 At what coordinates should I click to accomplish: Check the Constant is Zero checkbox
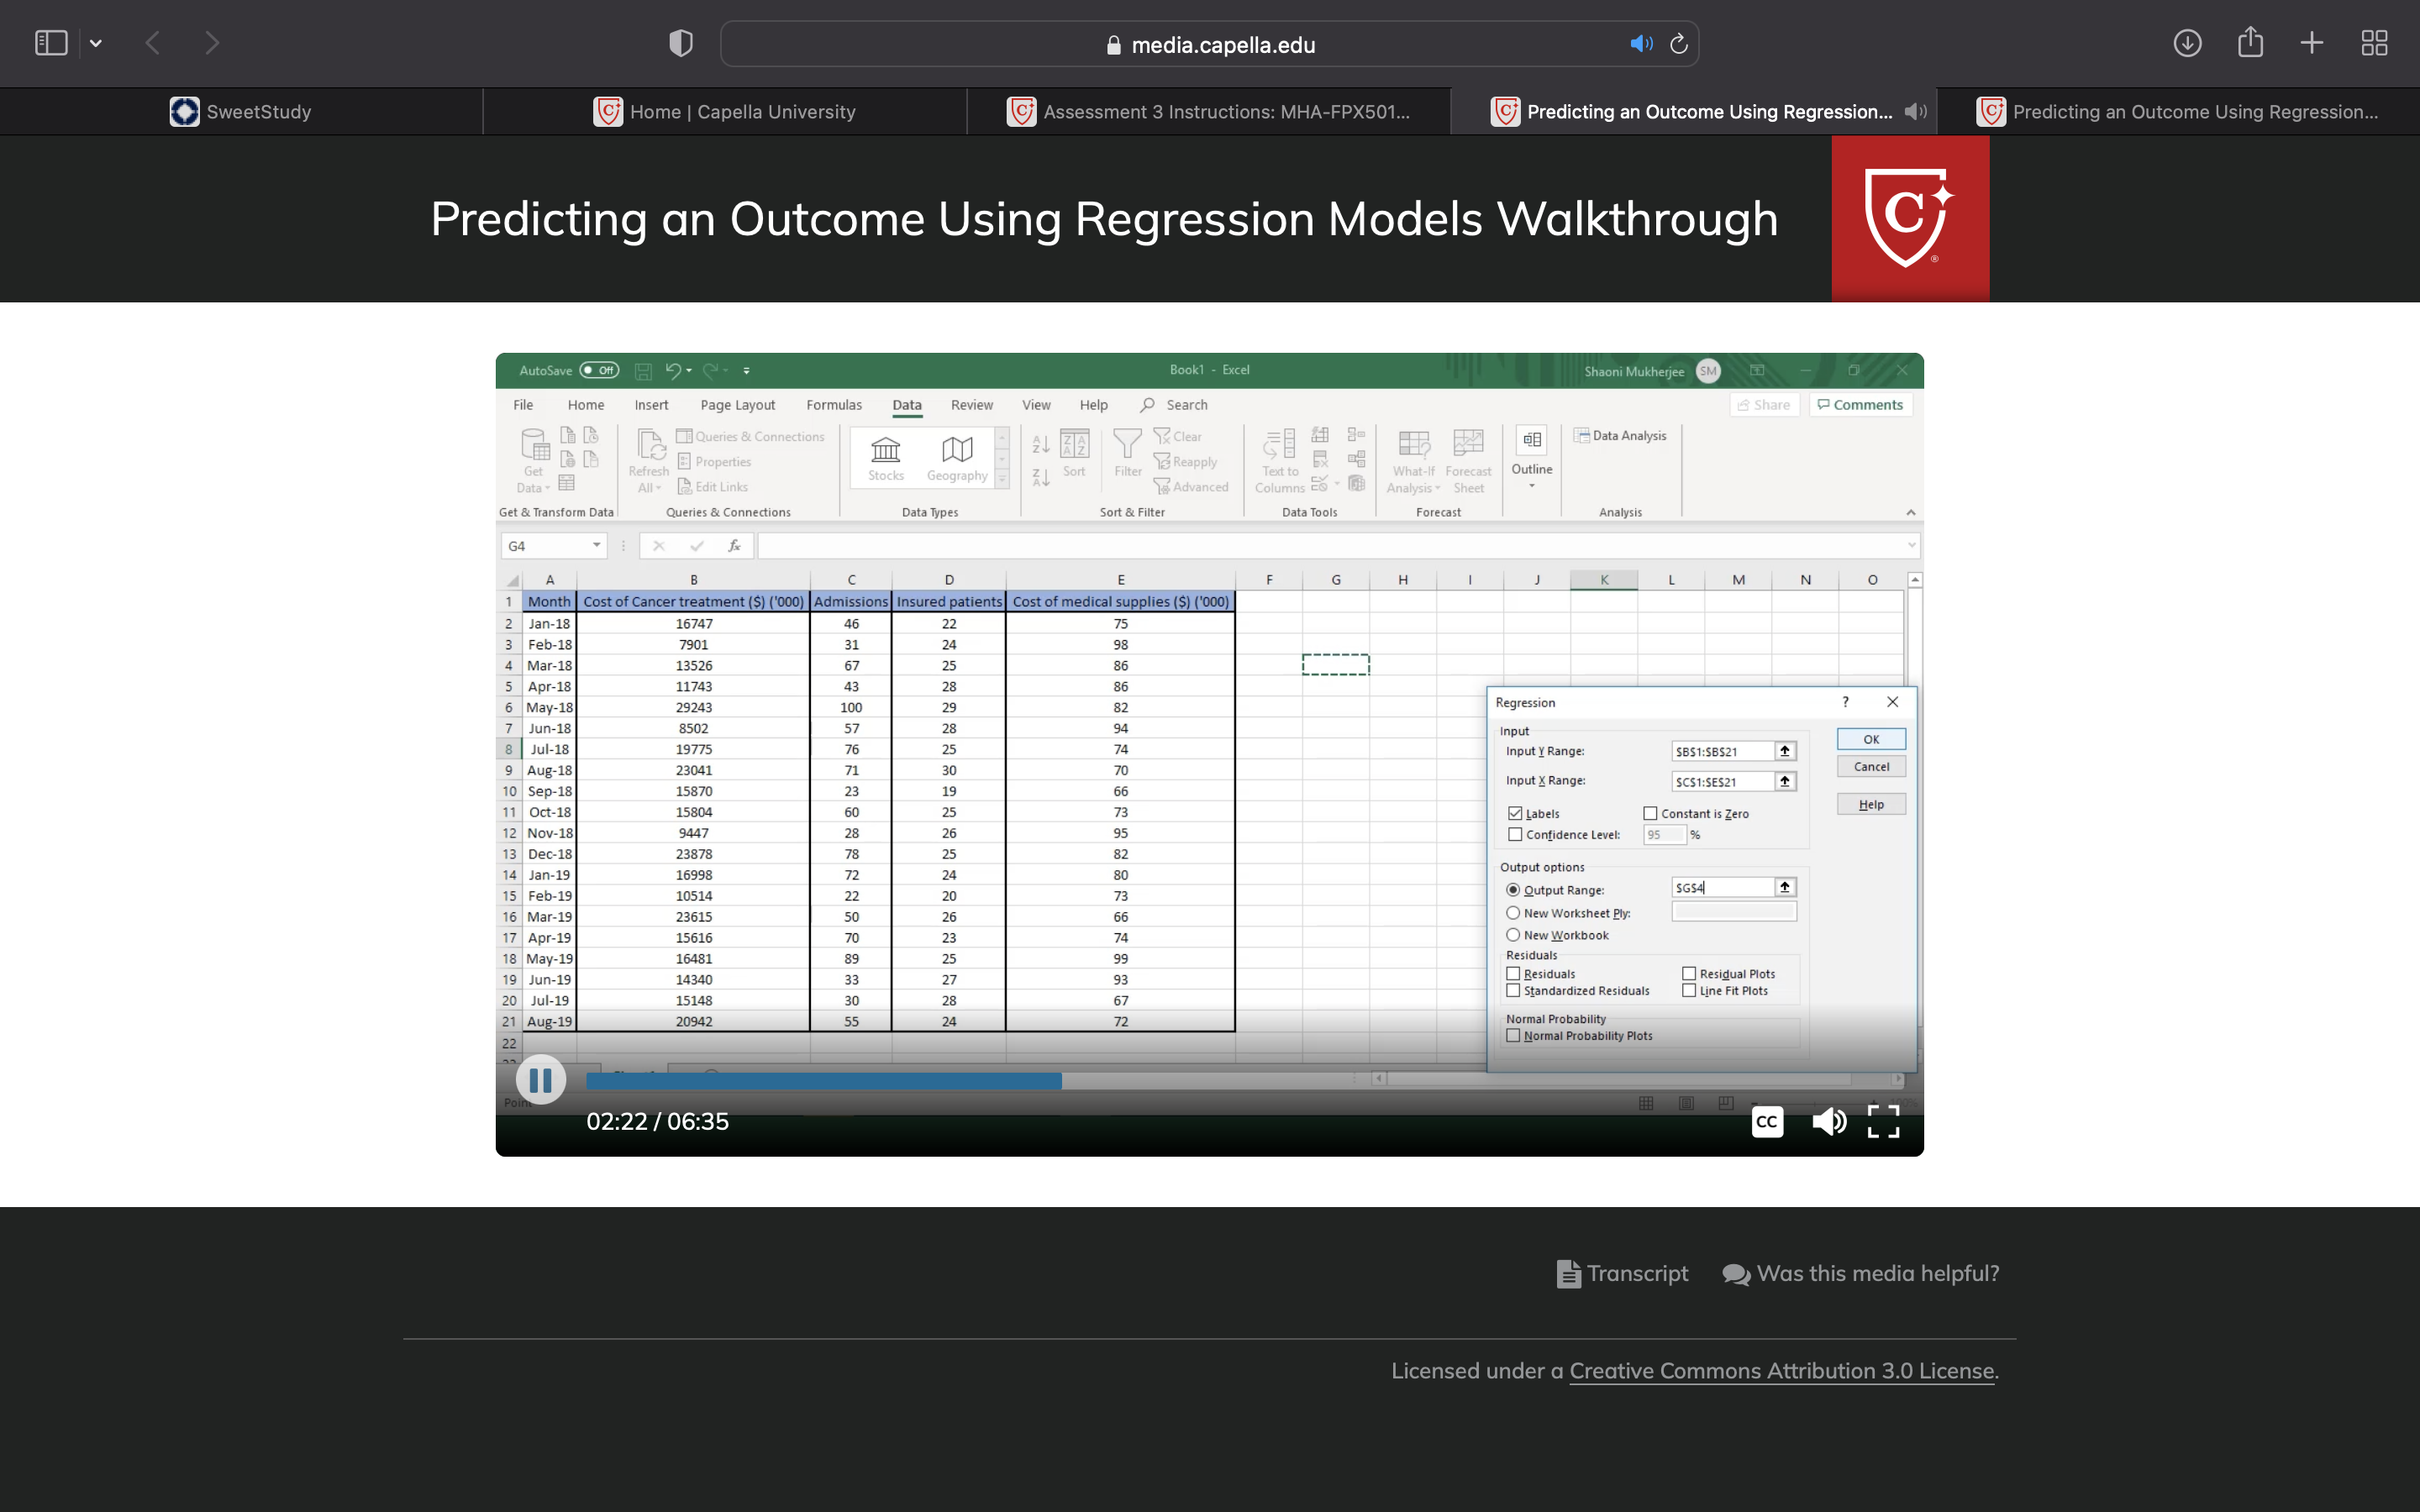[x=1650, y=813]
